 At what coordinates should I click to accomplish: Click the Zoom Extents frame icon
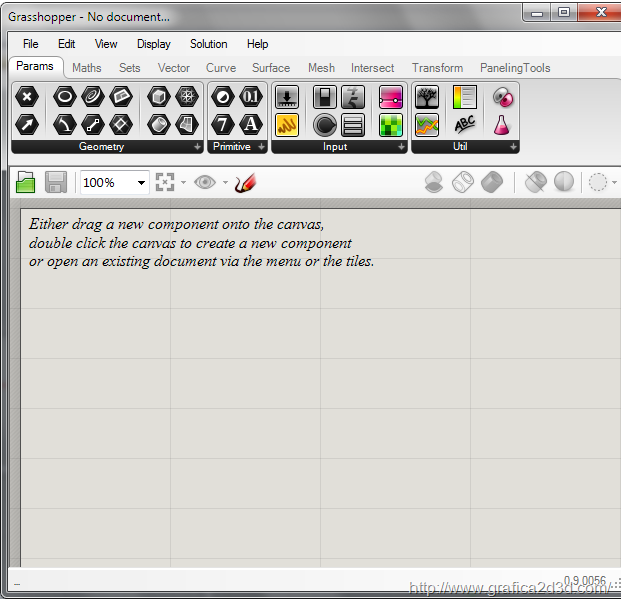[165, 182]
